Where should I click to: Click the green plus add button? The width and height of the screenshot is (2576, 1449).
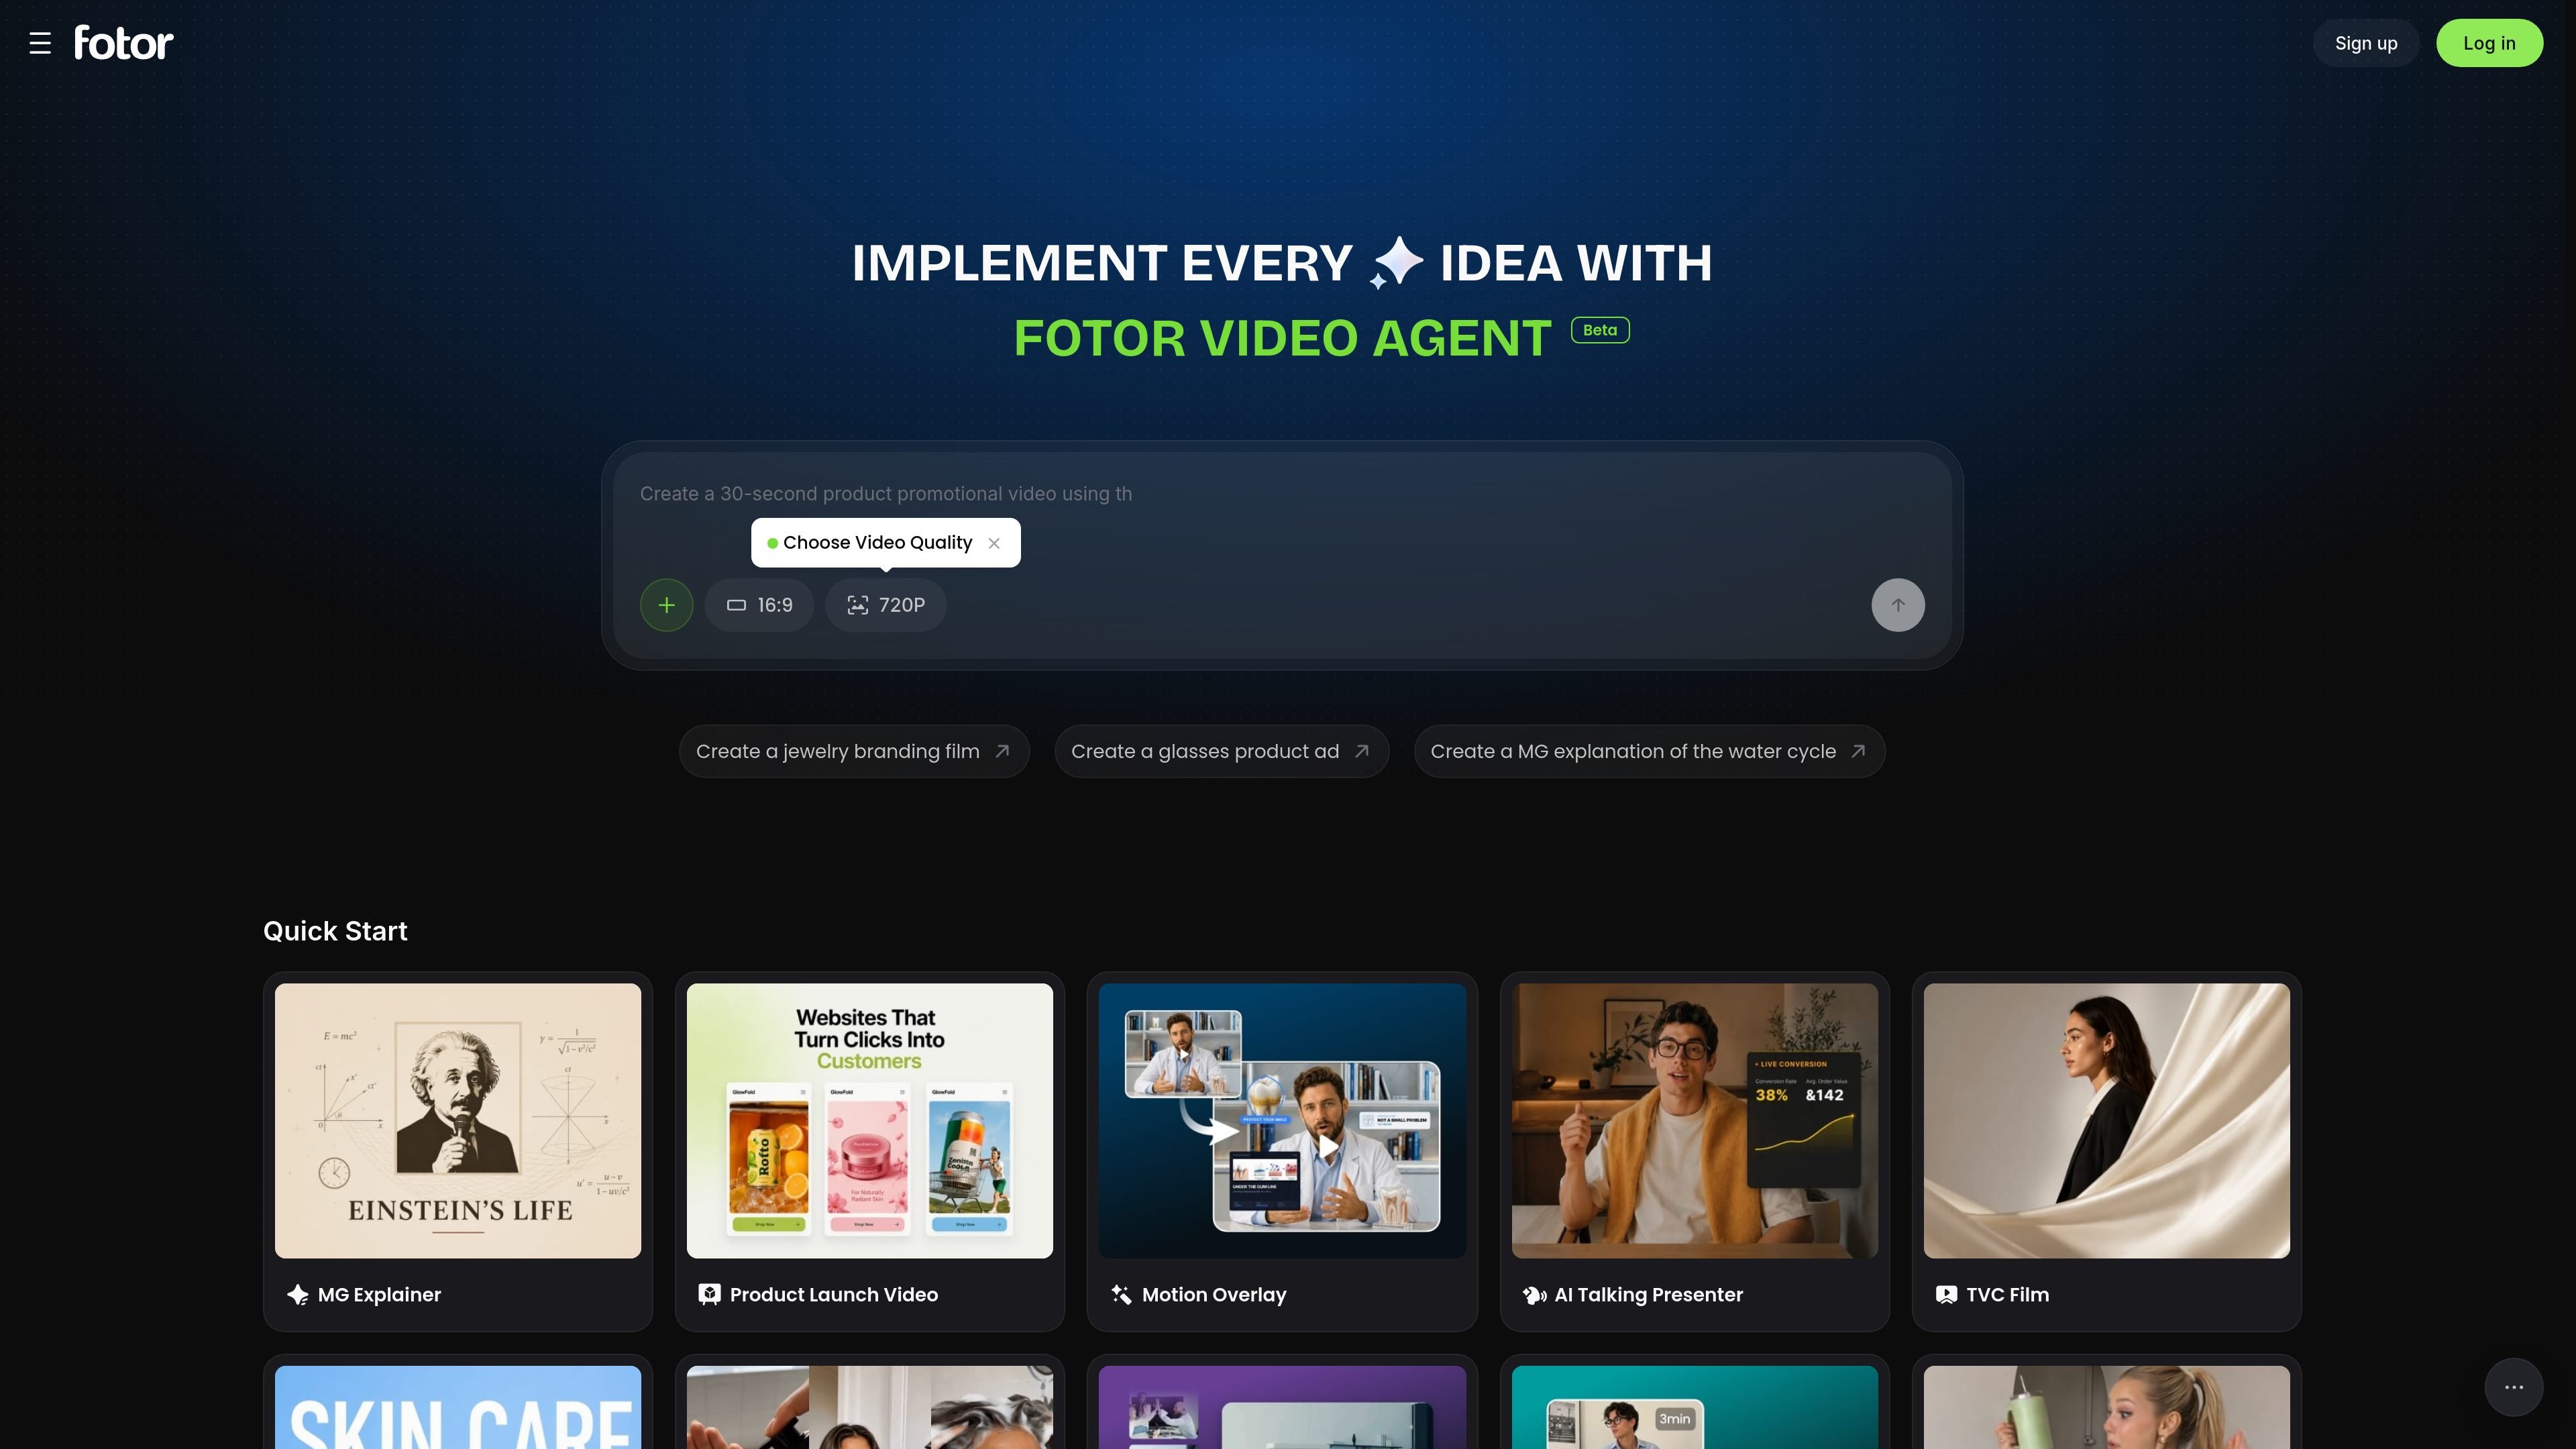(666, 605)
